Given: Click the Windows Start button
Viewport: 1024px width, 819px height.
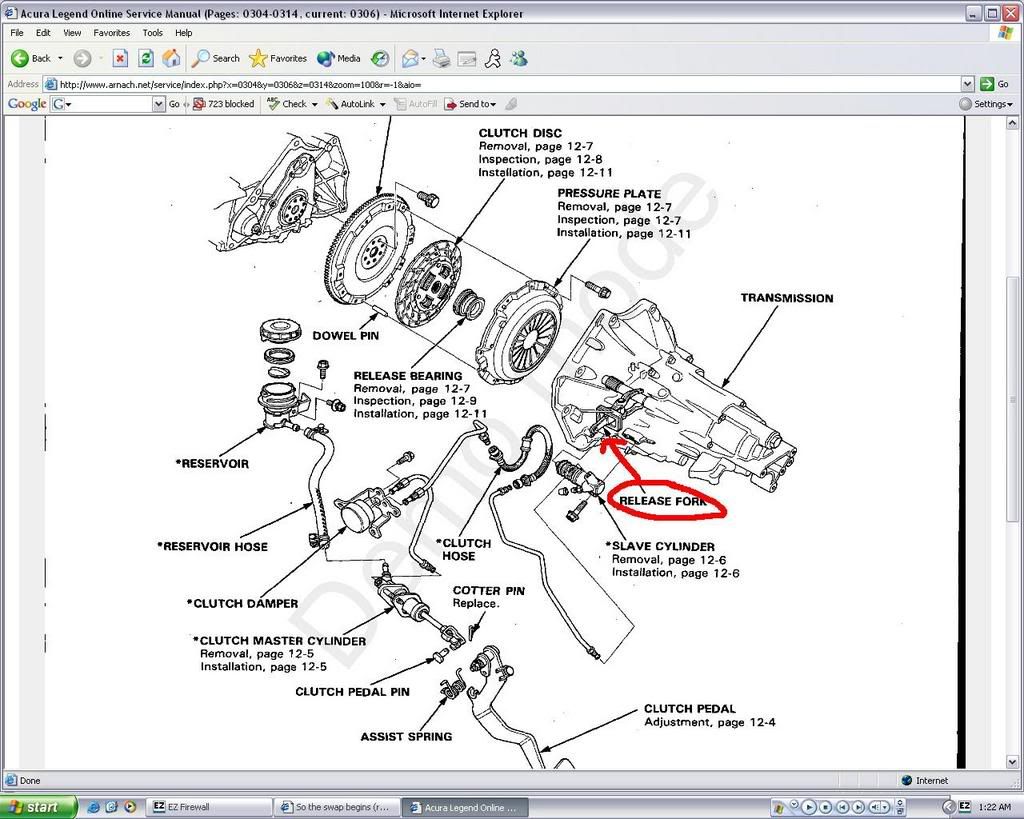Looking at the screenshot, I should click(39, 807).
